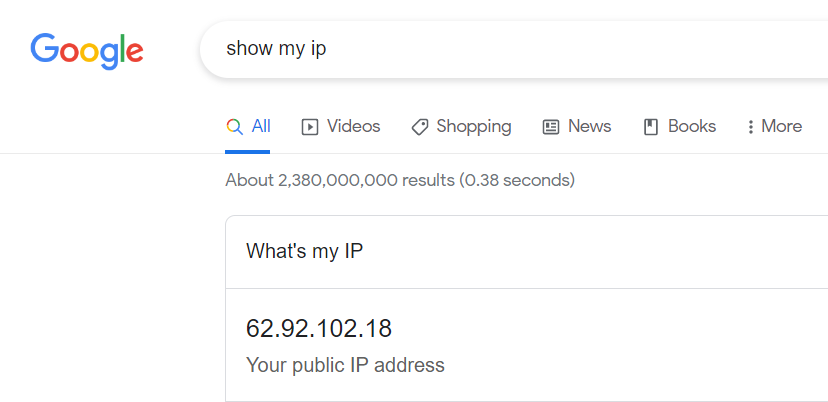Place cursor on the "show my ip" query text

276,49
